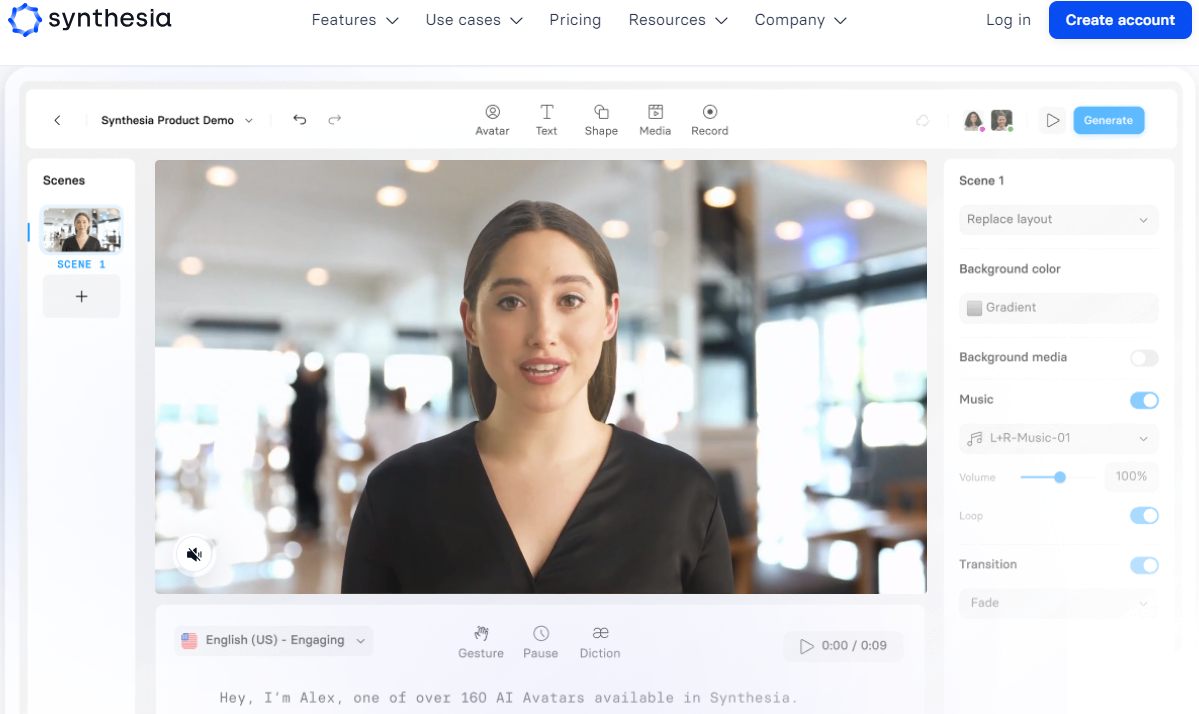Viewport: 1199px width, 714px height.
Task: Click the music Volume slider handle
Action: click(x=1060, y=477)
